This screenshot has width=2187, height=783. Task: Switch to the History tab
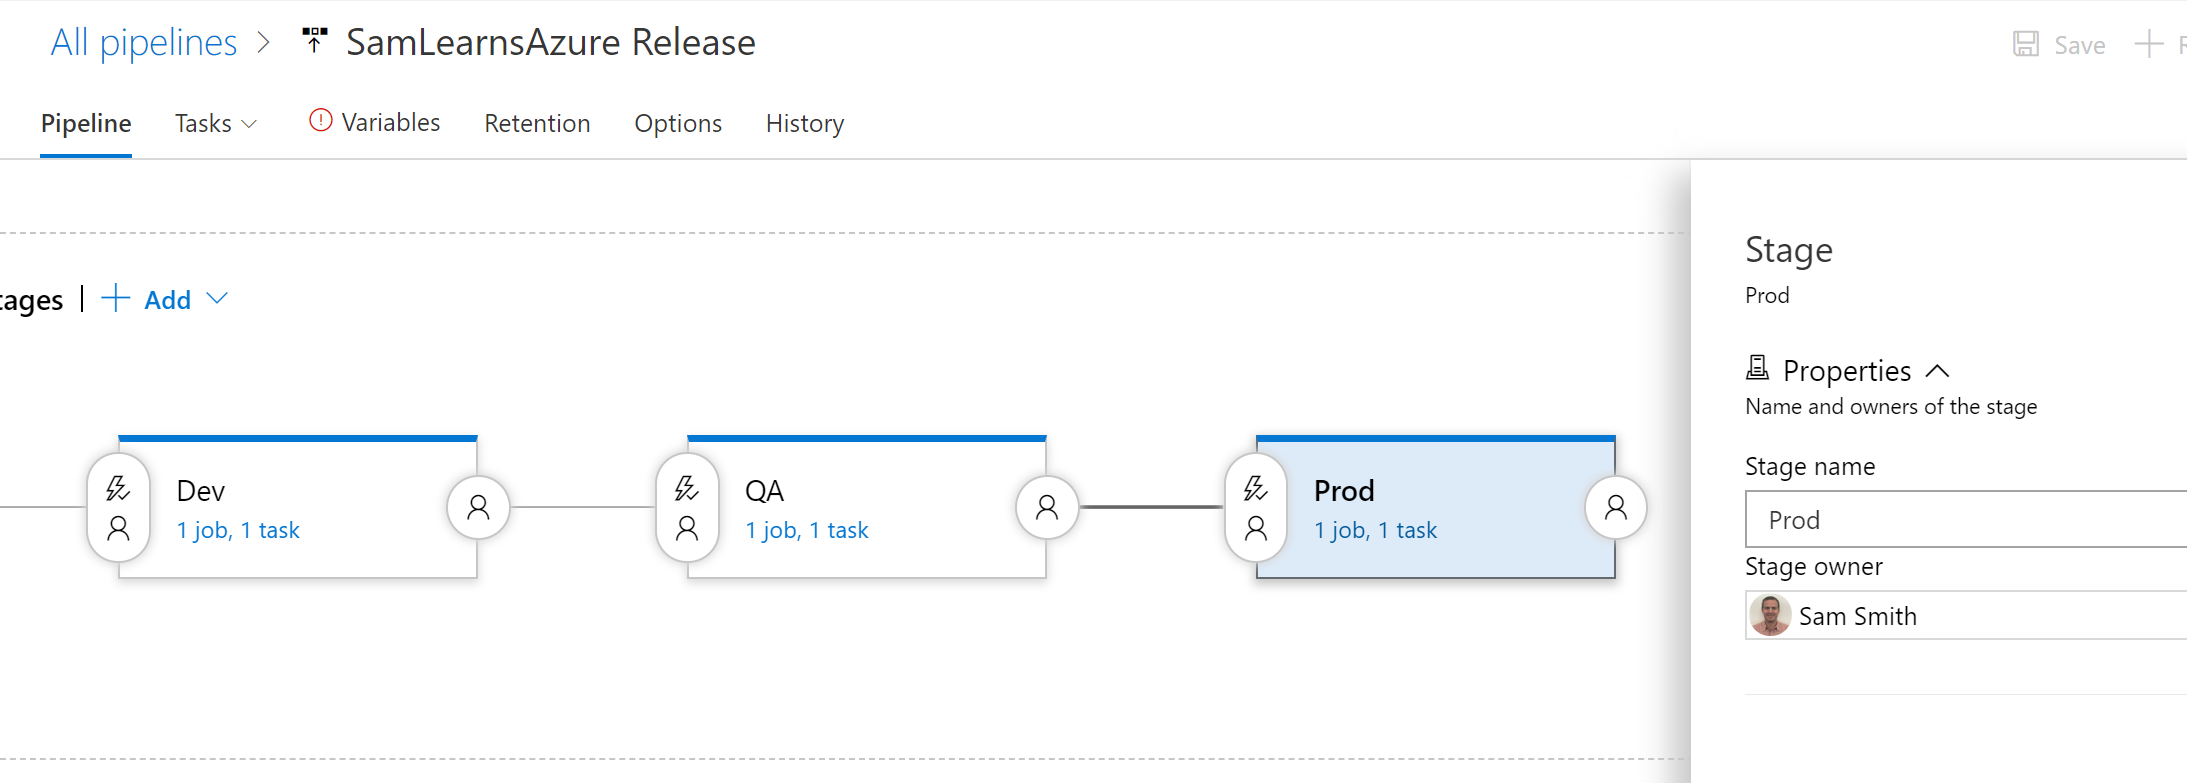pyautogui.click(x=804, y=123)
